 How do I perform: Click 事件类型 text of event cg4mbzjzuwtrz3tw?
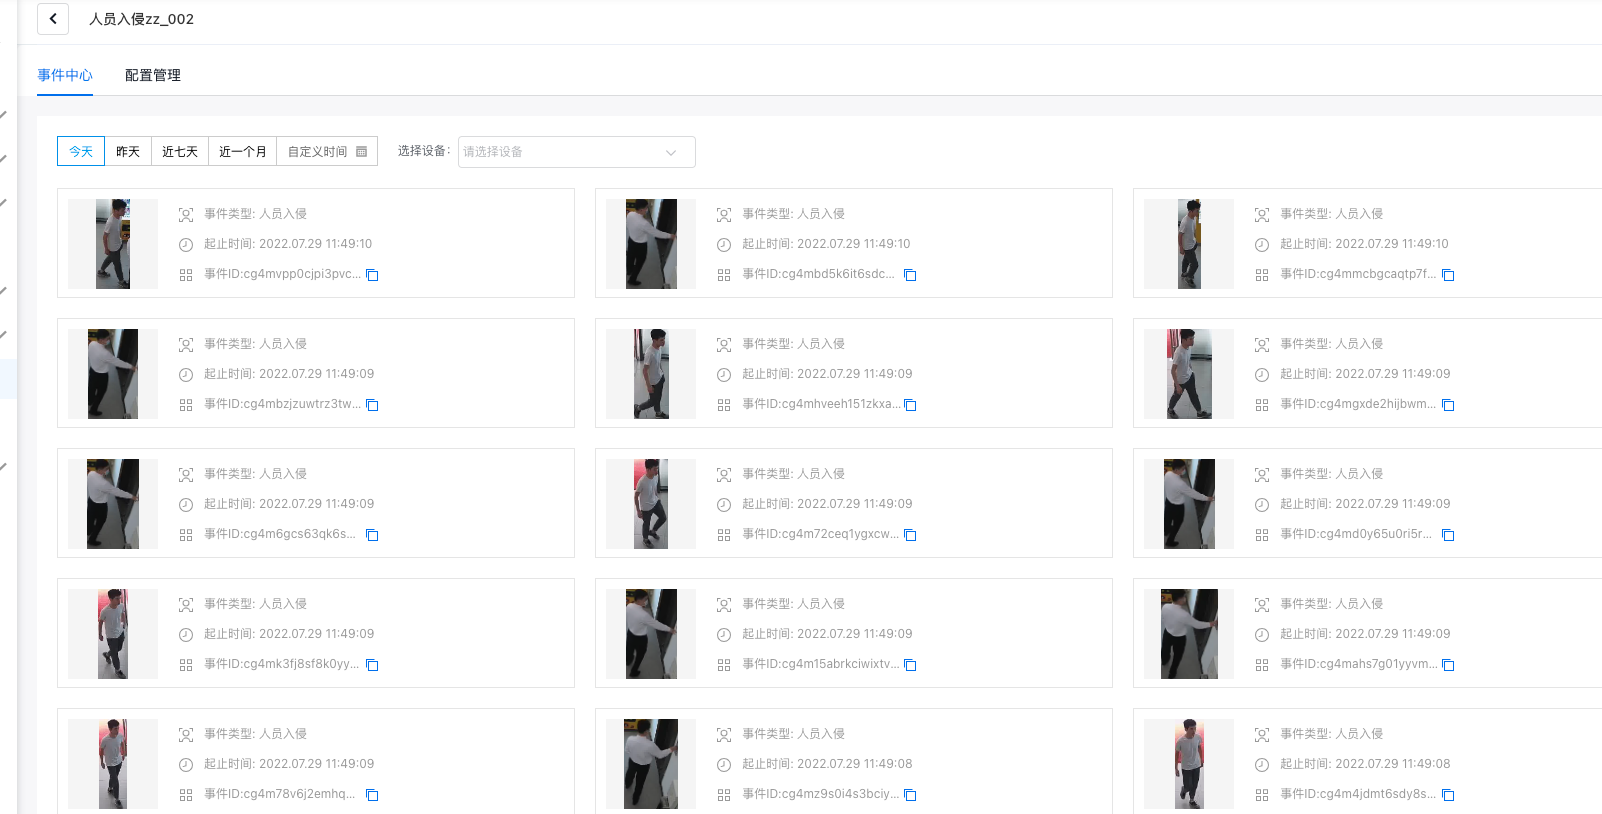coord(255,344)
